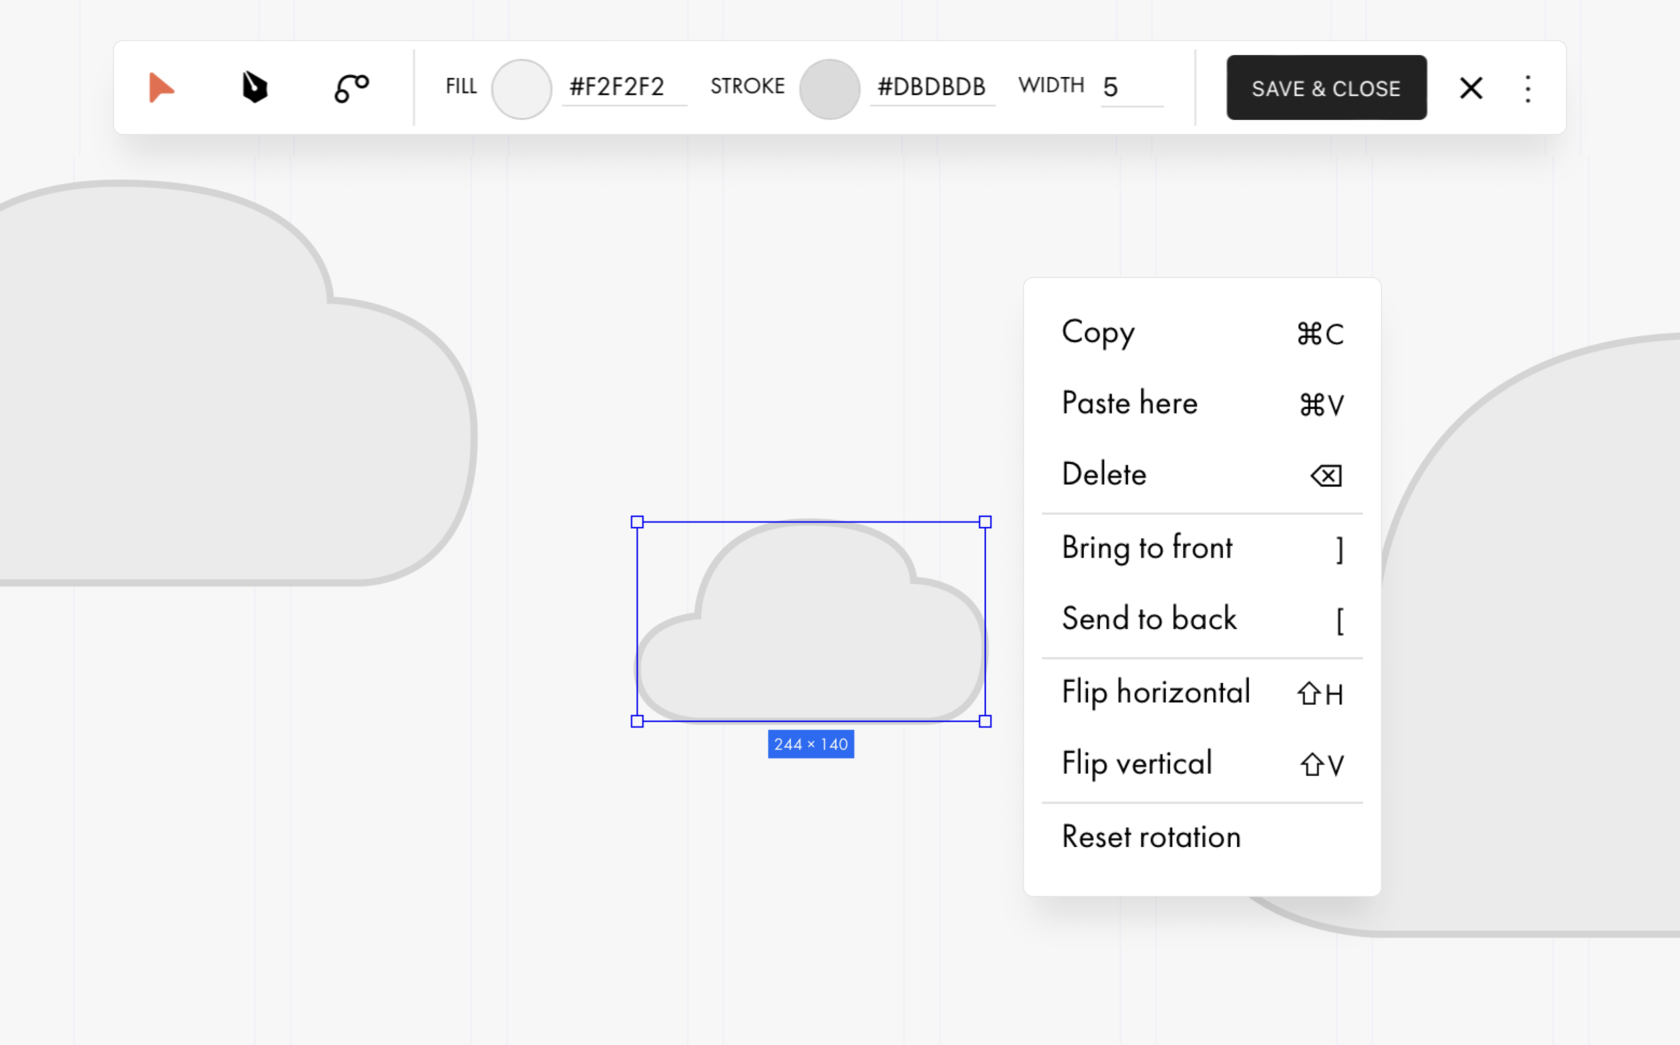Click the top-right selection handle
The image size is (1680, 1045).
[985, 522]
